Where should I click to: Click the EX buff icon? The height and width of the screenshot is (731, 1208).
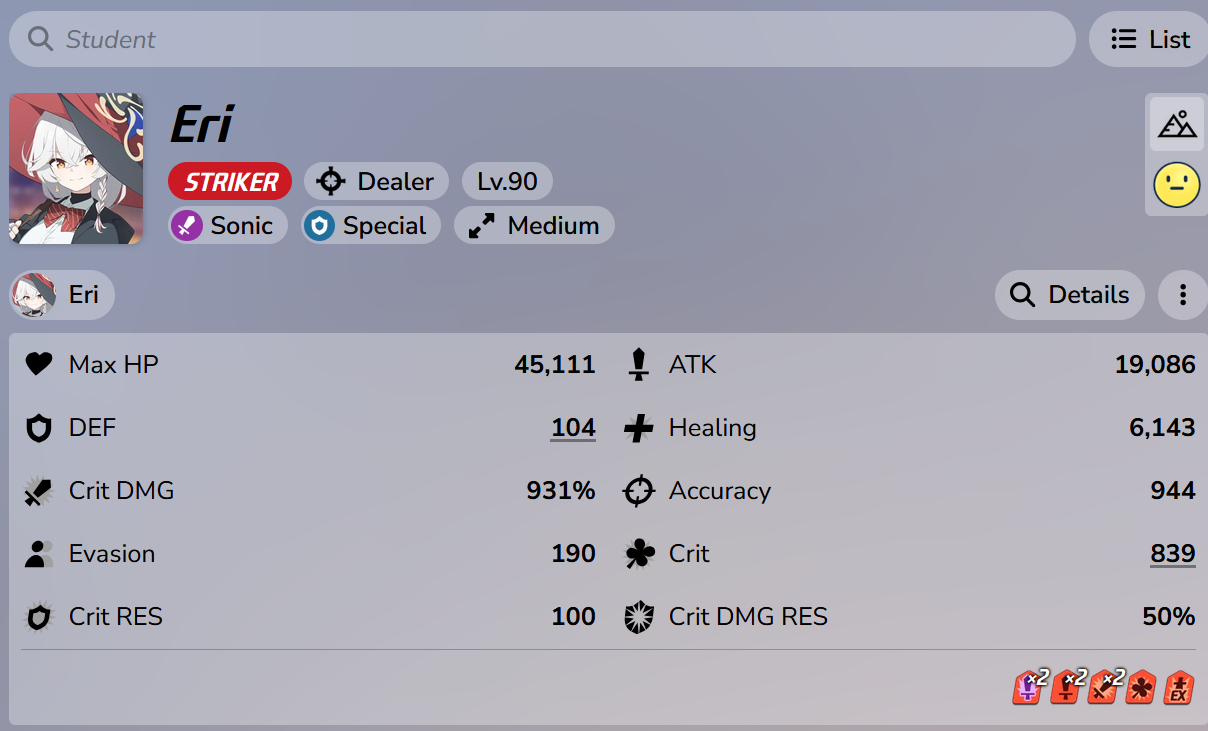1179,687
